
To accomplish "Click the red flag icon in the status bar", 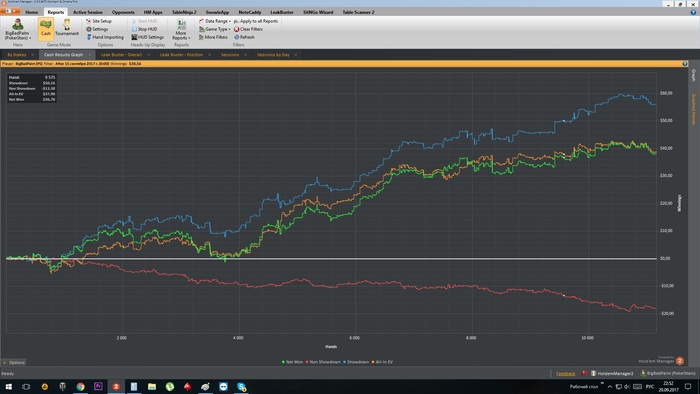I will 584,373.
